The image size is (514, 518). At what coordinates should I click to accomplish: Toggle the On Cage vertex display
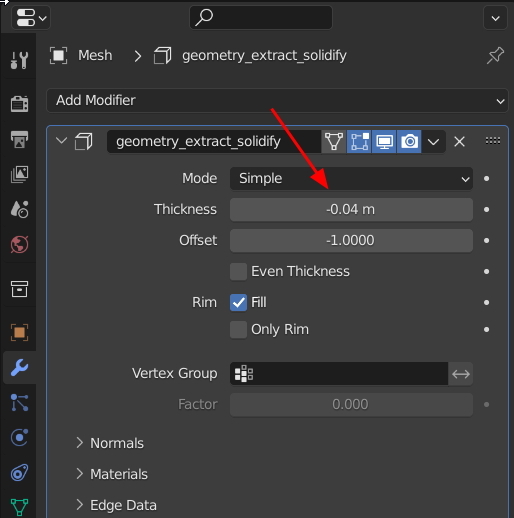(x=334, y=142)
